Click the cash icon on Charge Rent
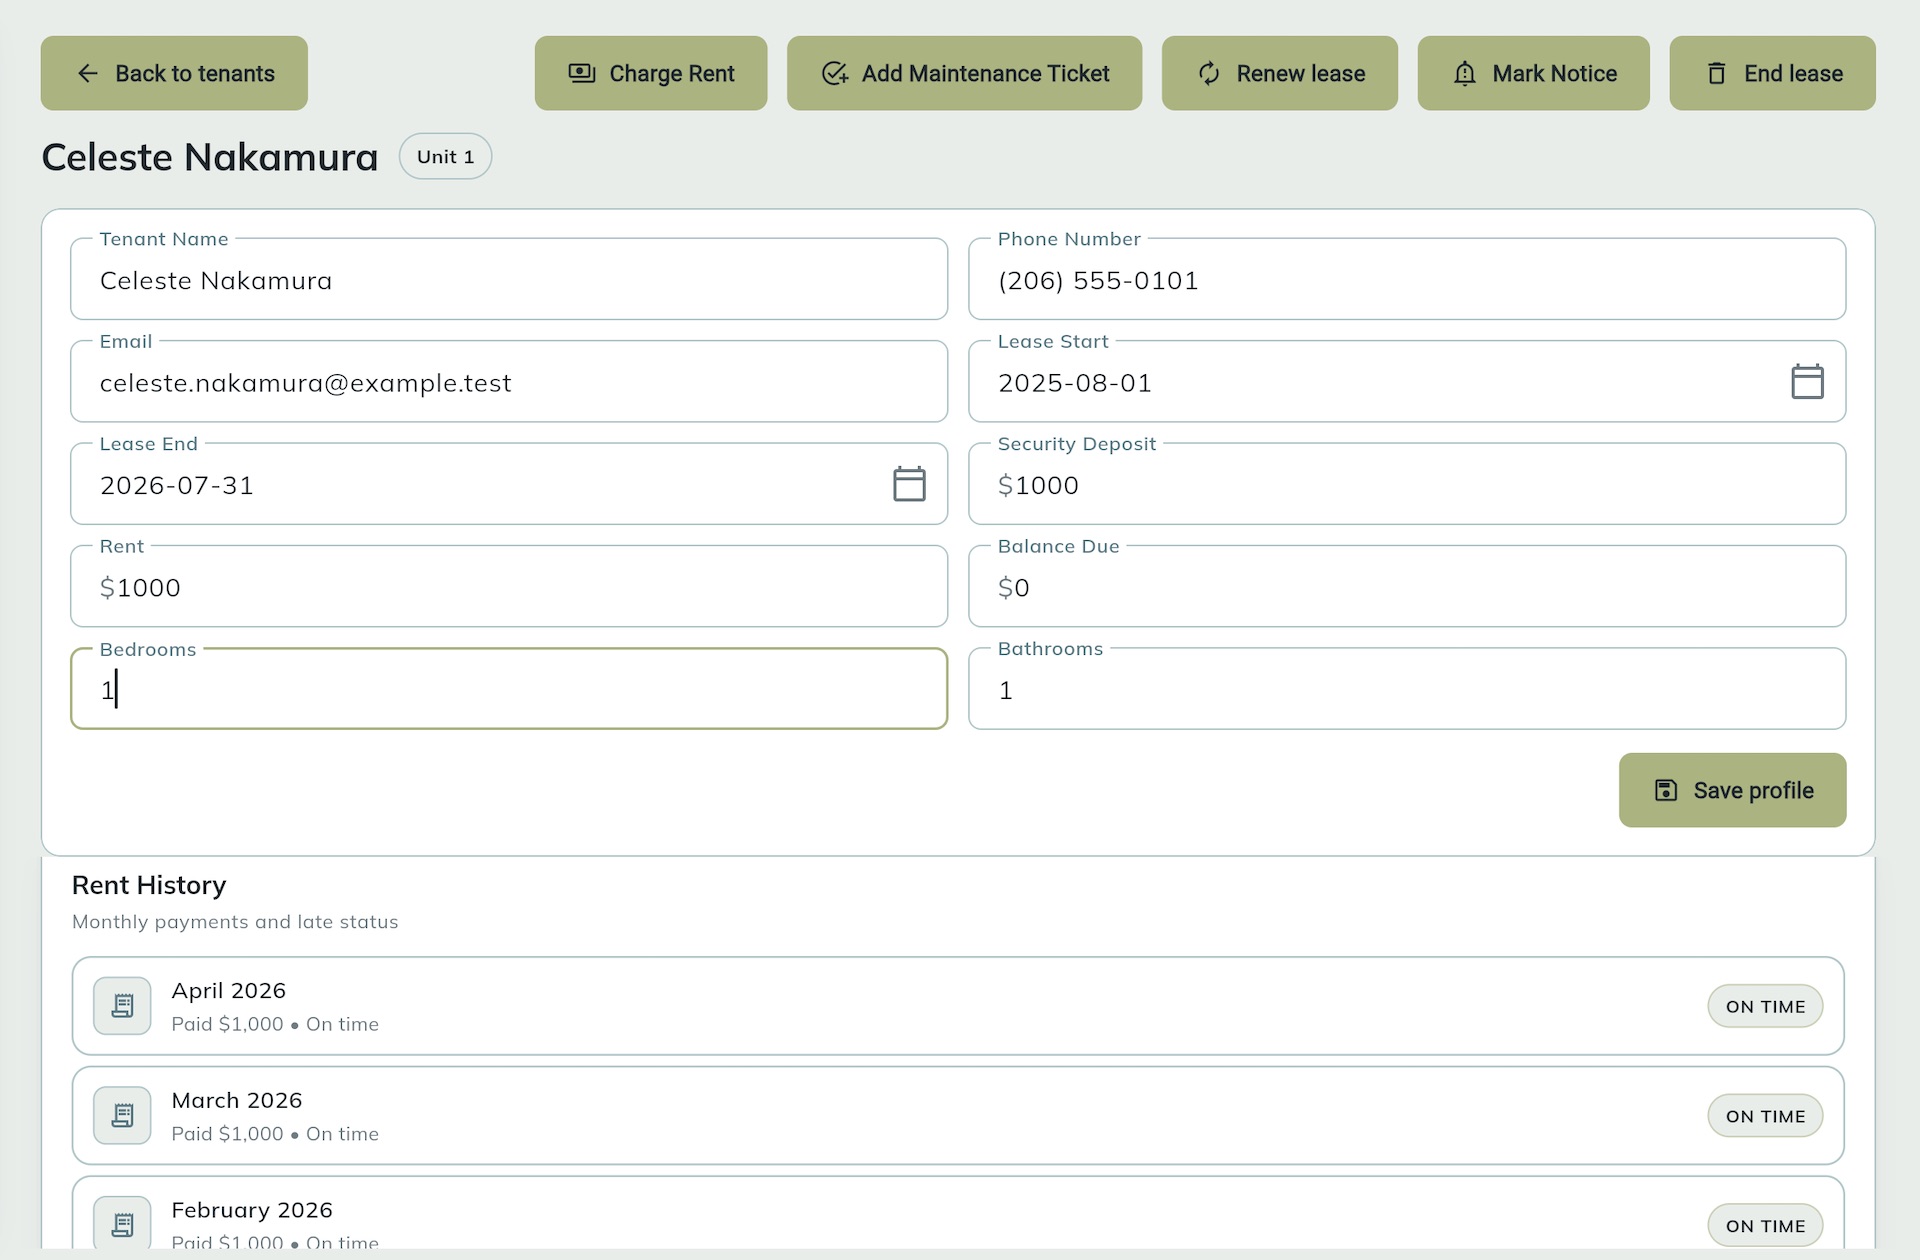This screenshot has width=1920, height=1260. 582,73
